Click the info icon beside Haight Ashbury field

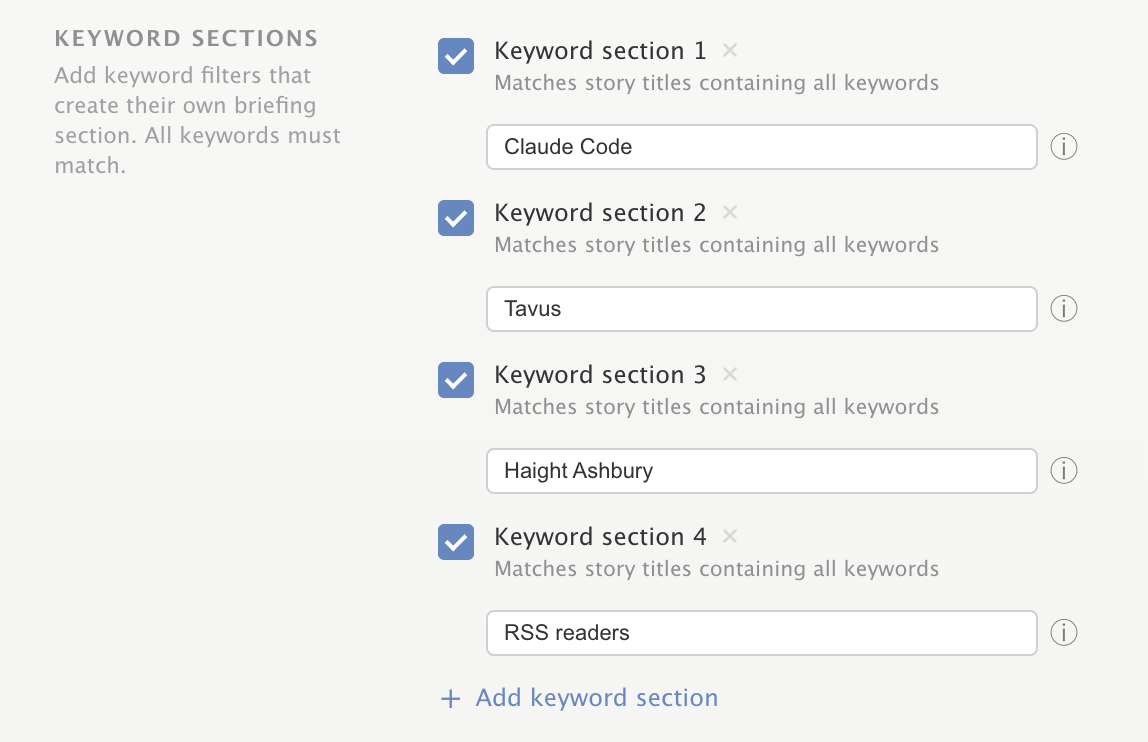(1064, 471)
